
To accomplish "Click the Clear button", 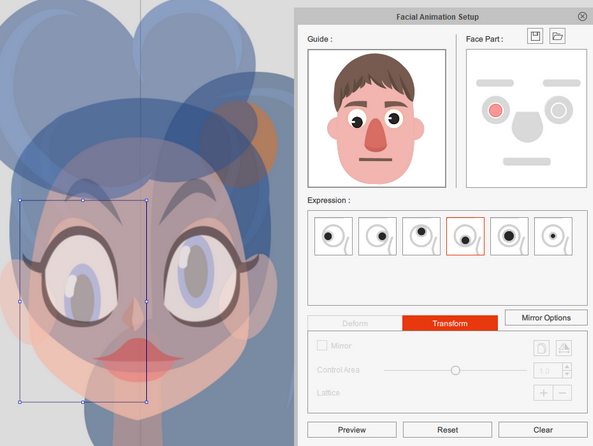I will pyautogui.click(x=543, y=430).
